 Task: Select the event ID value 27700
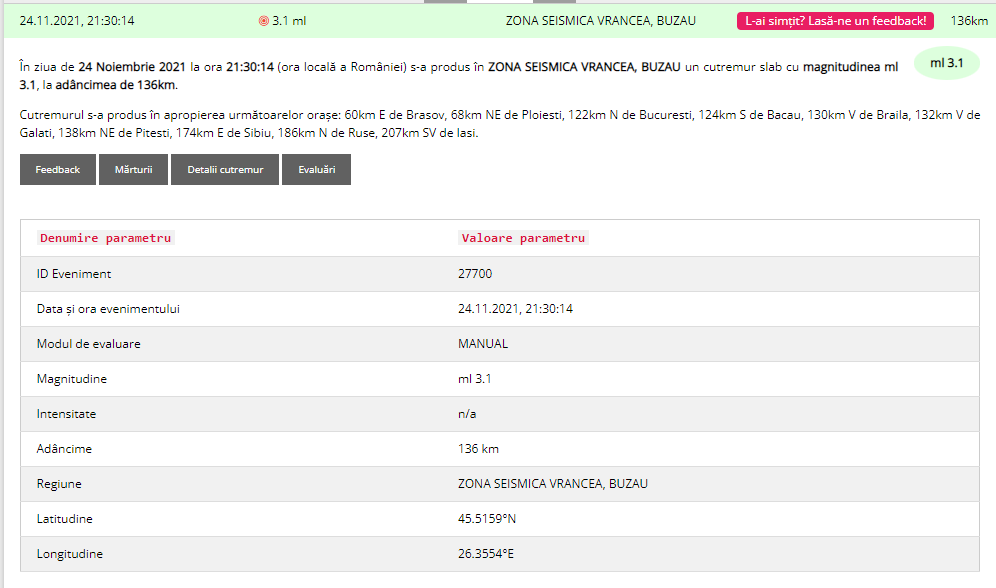[x=475, y=274]
